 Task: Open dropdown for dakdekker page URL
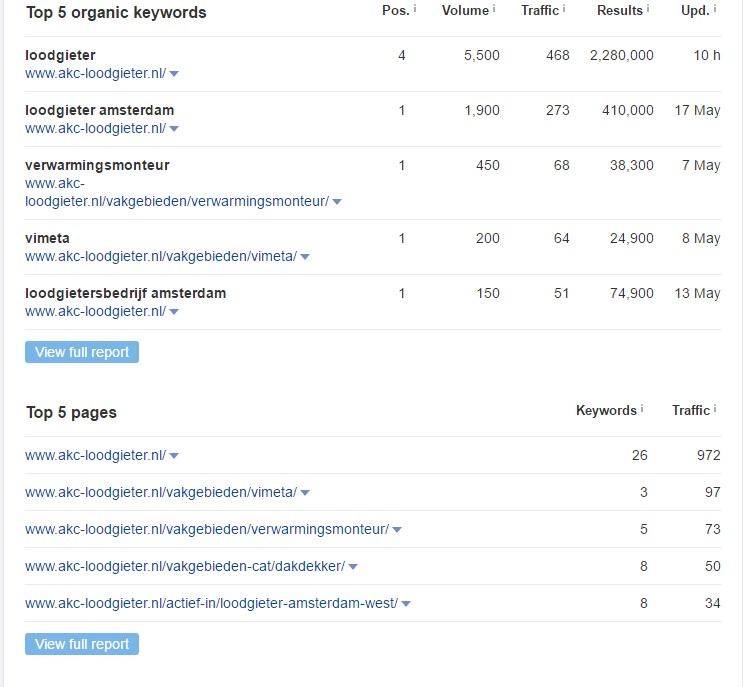353,567
